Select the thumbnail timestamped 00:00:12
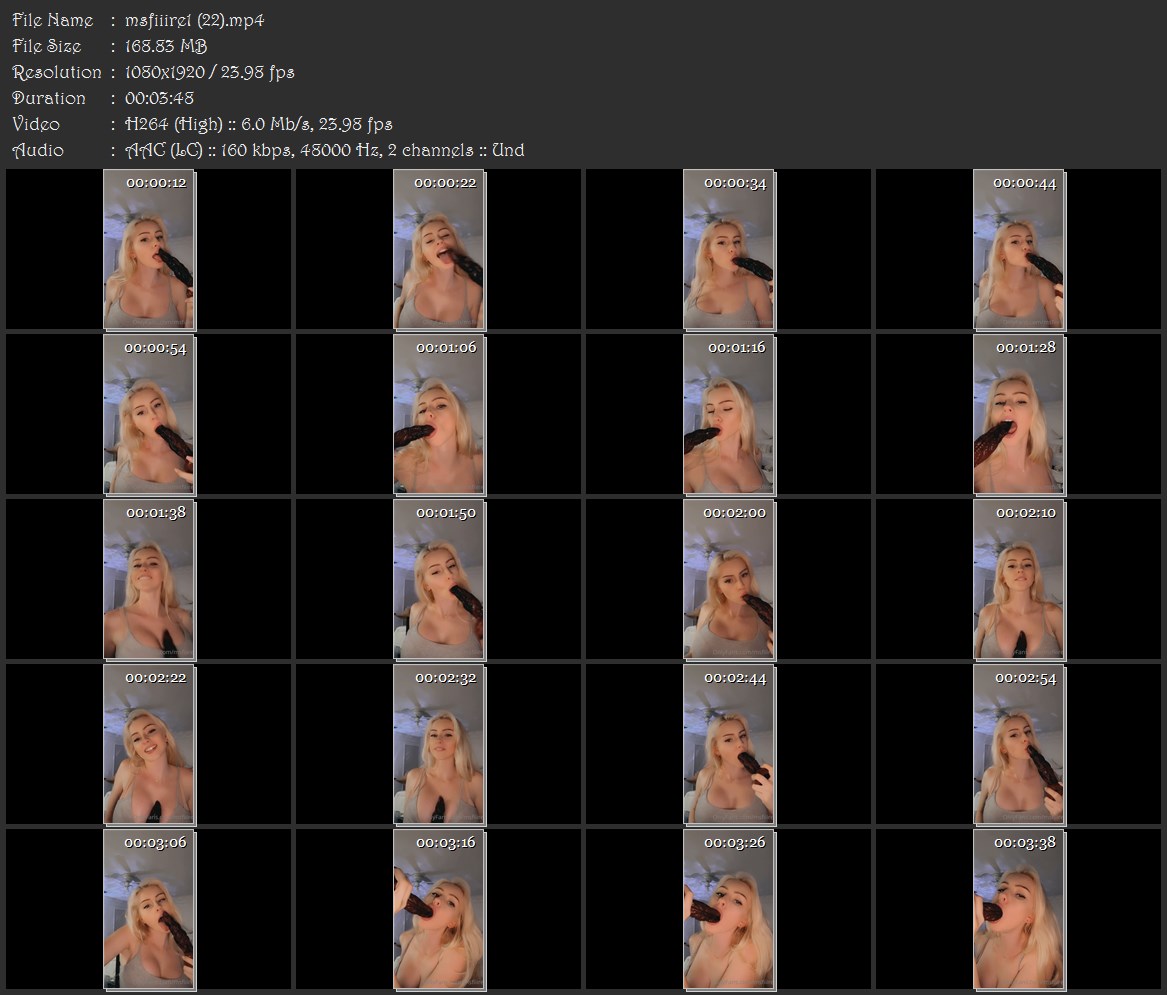This screenshot has width=1167, height=995. click(x=149, y=249)
